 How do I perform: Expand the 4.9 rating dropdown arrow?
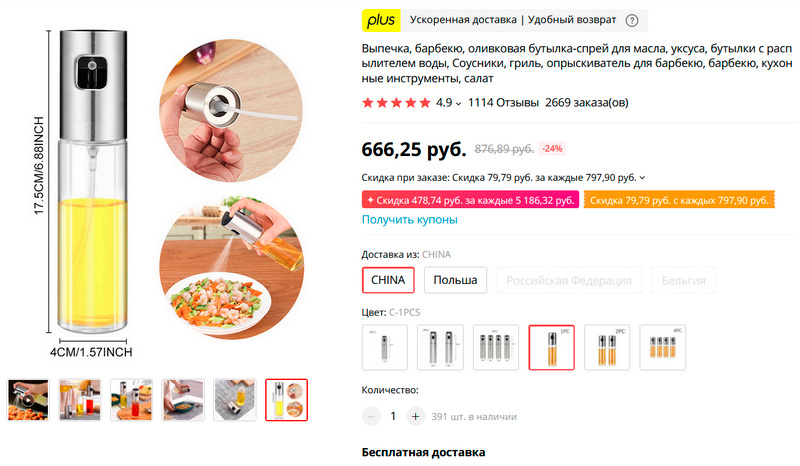point(458,103)
